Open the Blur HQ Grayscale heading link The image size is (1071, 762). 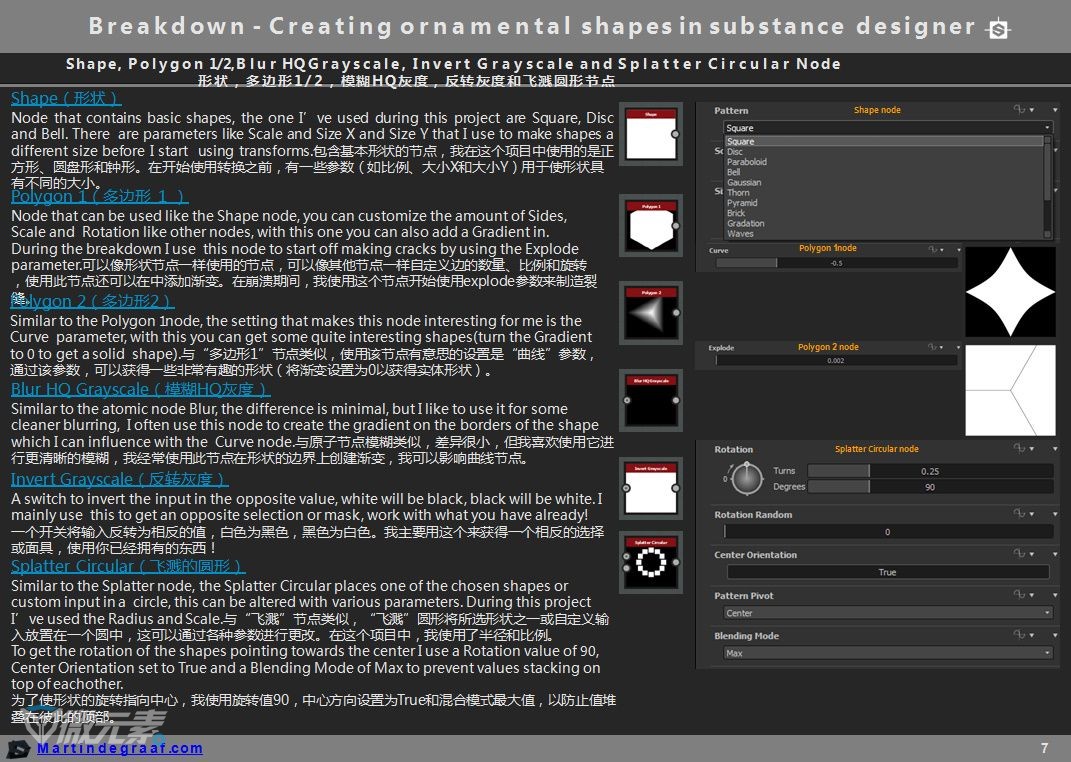140,389
